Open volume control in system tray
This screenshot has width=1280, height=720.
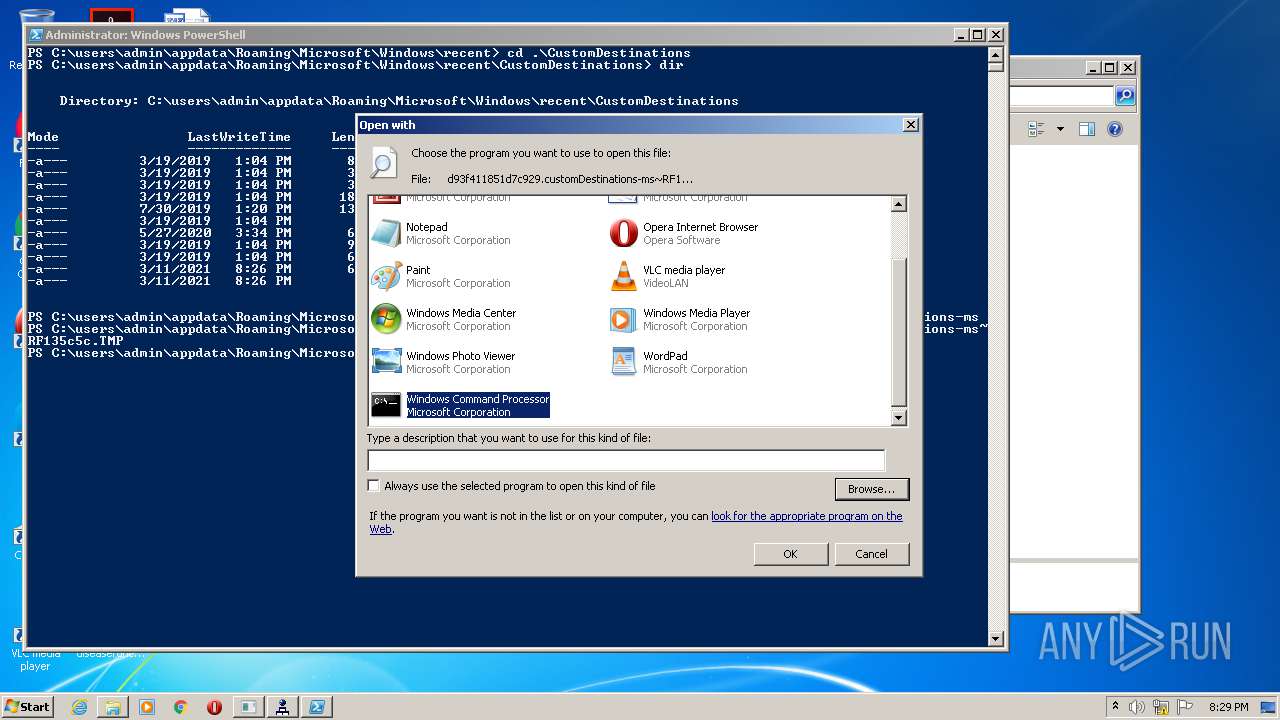pos(1137,707)
